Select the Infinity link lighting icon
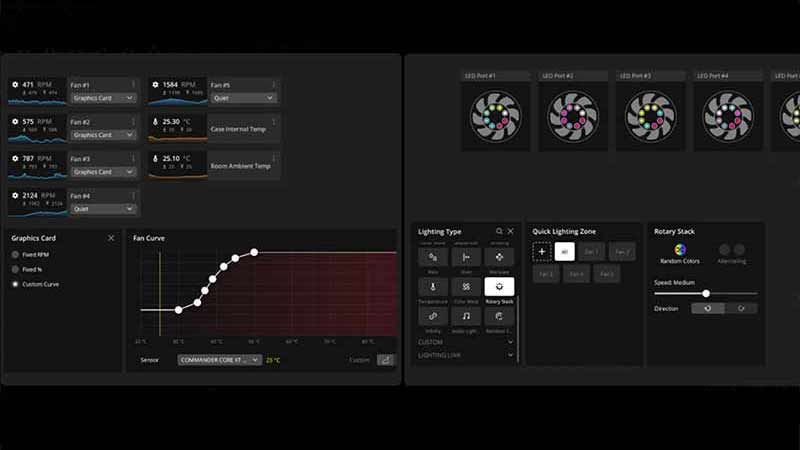The height and width of the screenshot is (450, 800). point(433,316)
